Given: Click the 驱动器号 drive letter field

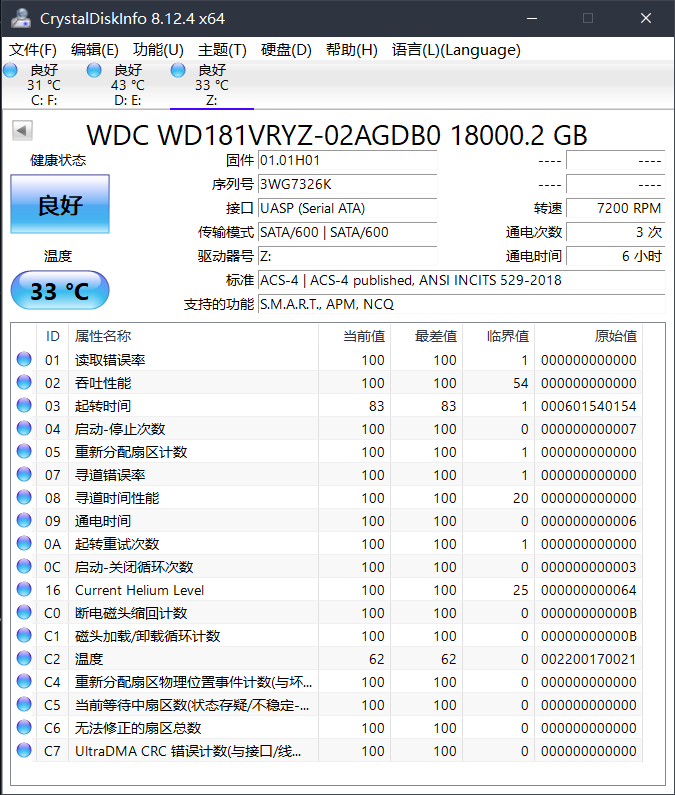Looking at the screenshot, I should point(347,256).
